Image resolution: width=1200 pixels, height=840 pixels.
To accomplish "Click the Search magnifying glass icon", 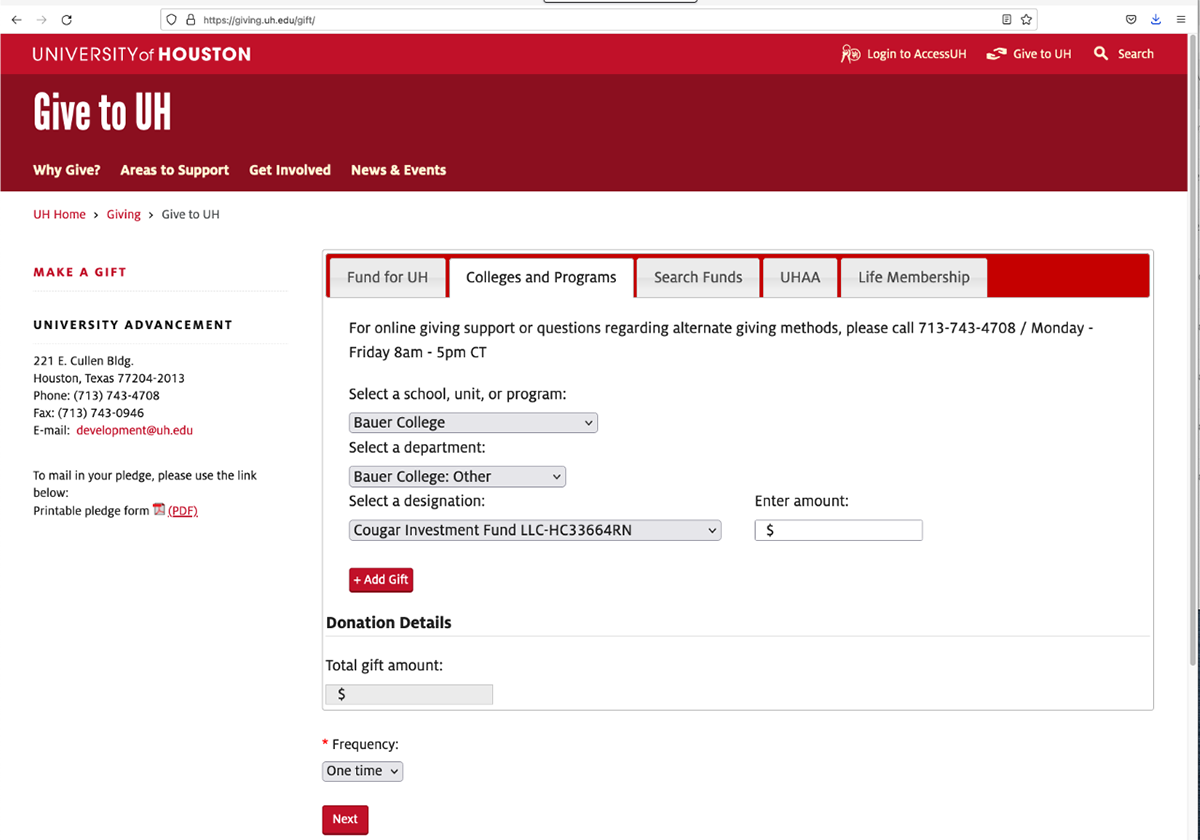I will point(1101,54).
